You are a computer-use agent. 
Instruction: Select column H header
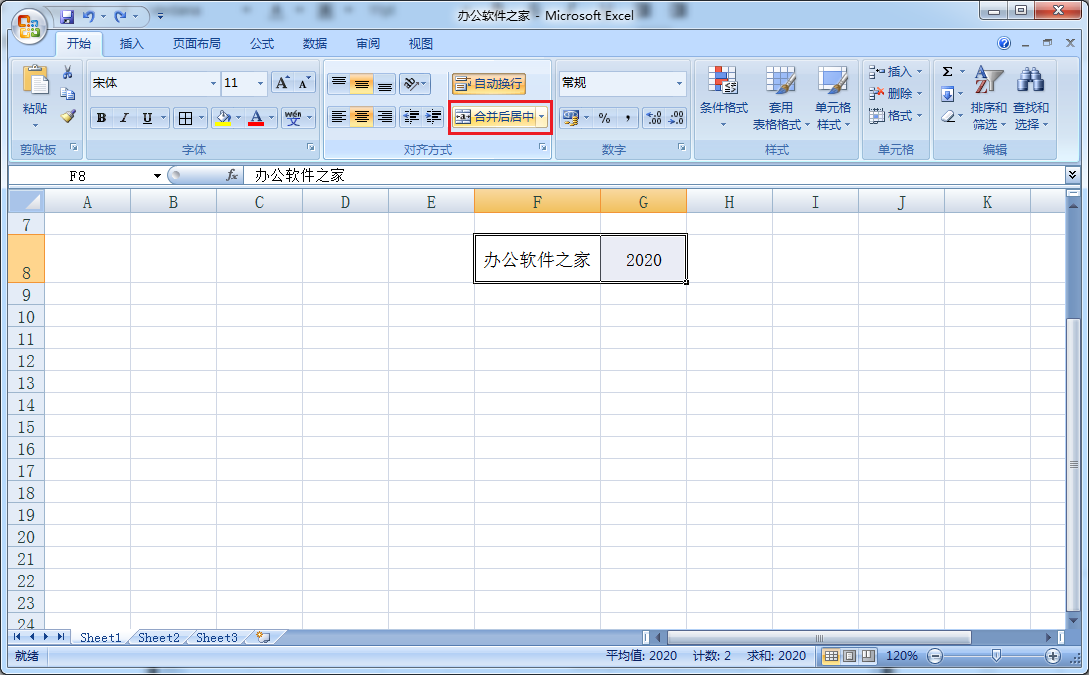pos(729,202)
